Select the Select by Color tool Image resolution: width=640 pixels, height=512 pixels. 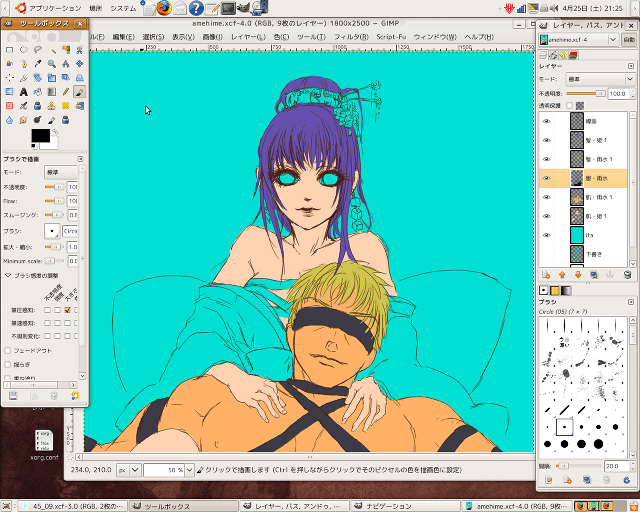click(66, 50)
